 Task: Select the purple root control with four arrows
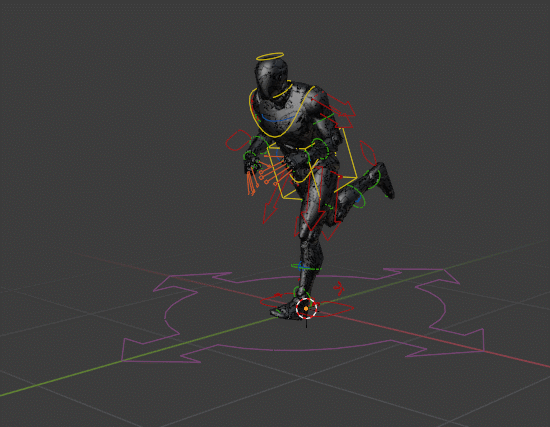click(303, 315)
